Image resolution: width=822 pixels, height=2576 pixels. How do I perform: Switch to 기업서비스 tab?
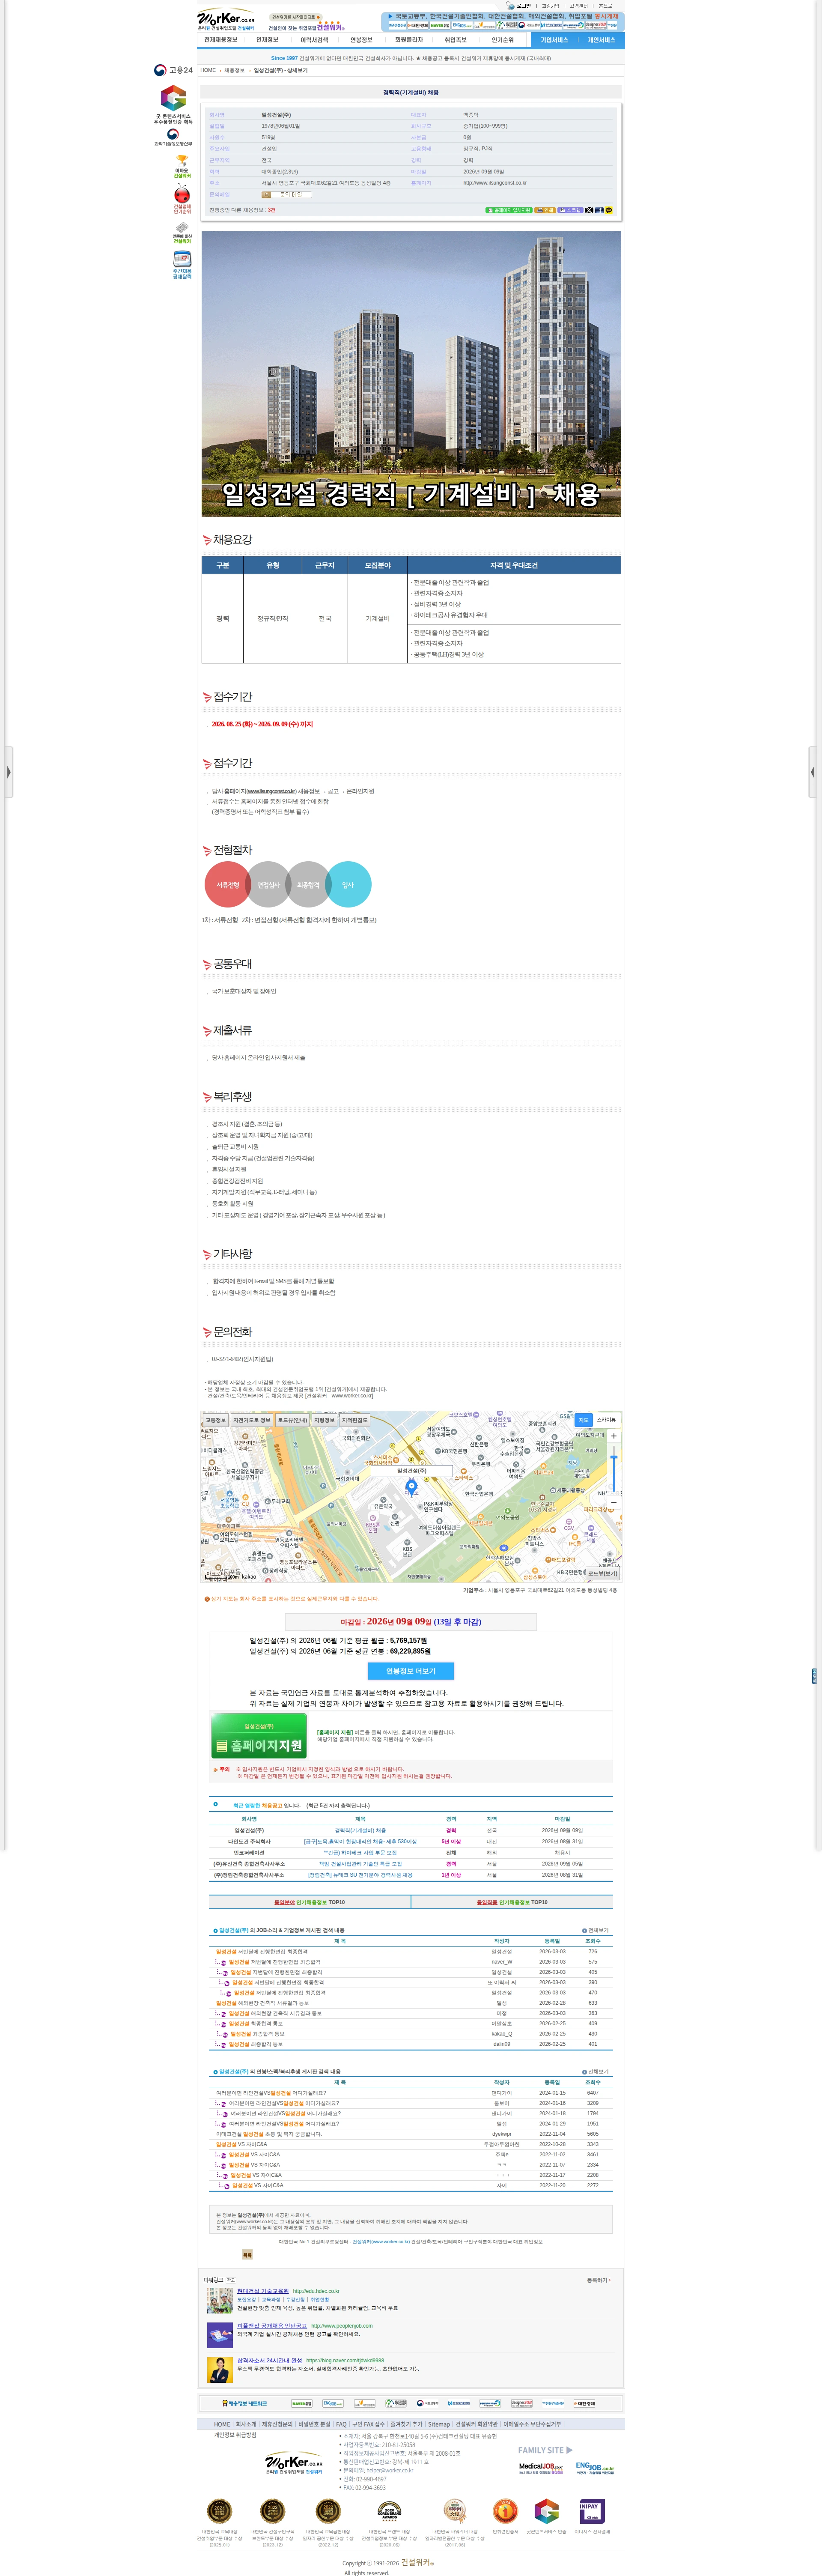pos(554,40)
